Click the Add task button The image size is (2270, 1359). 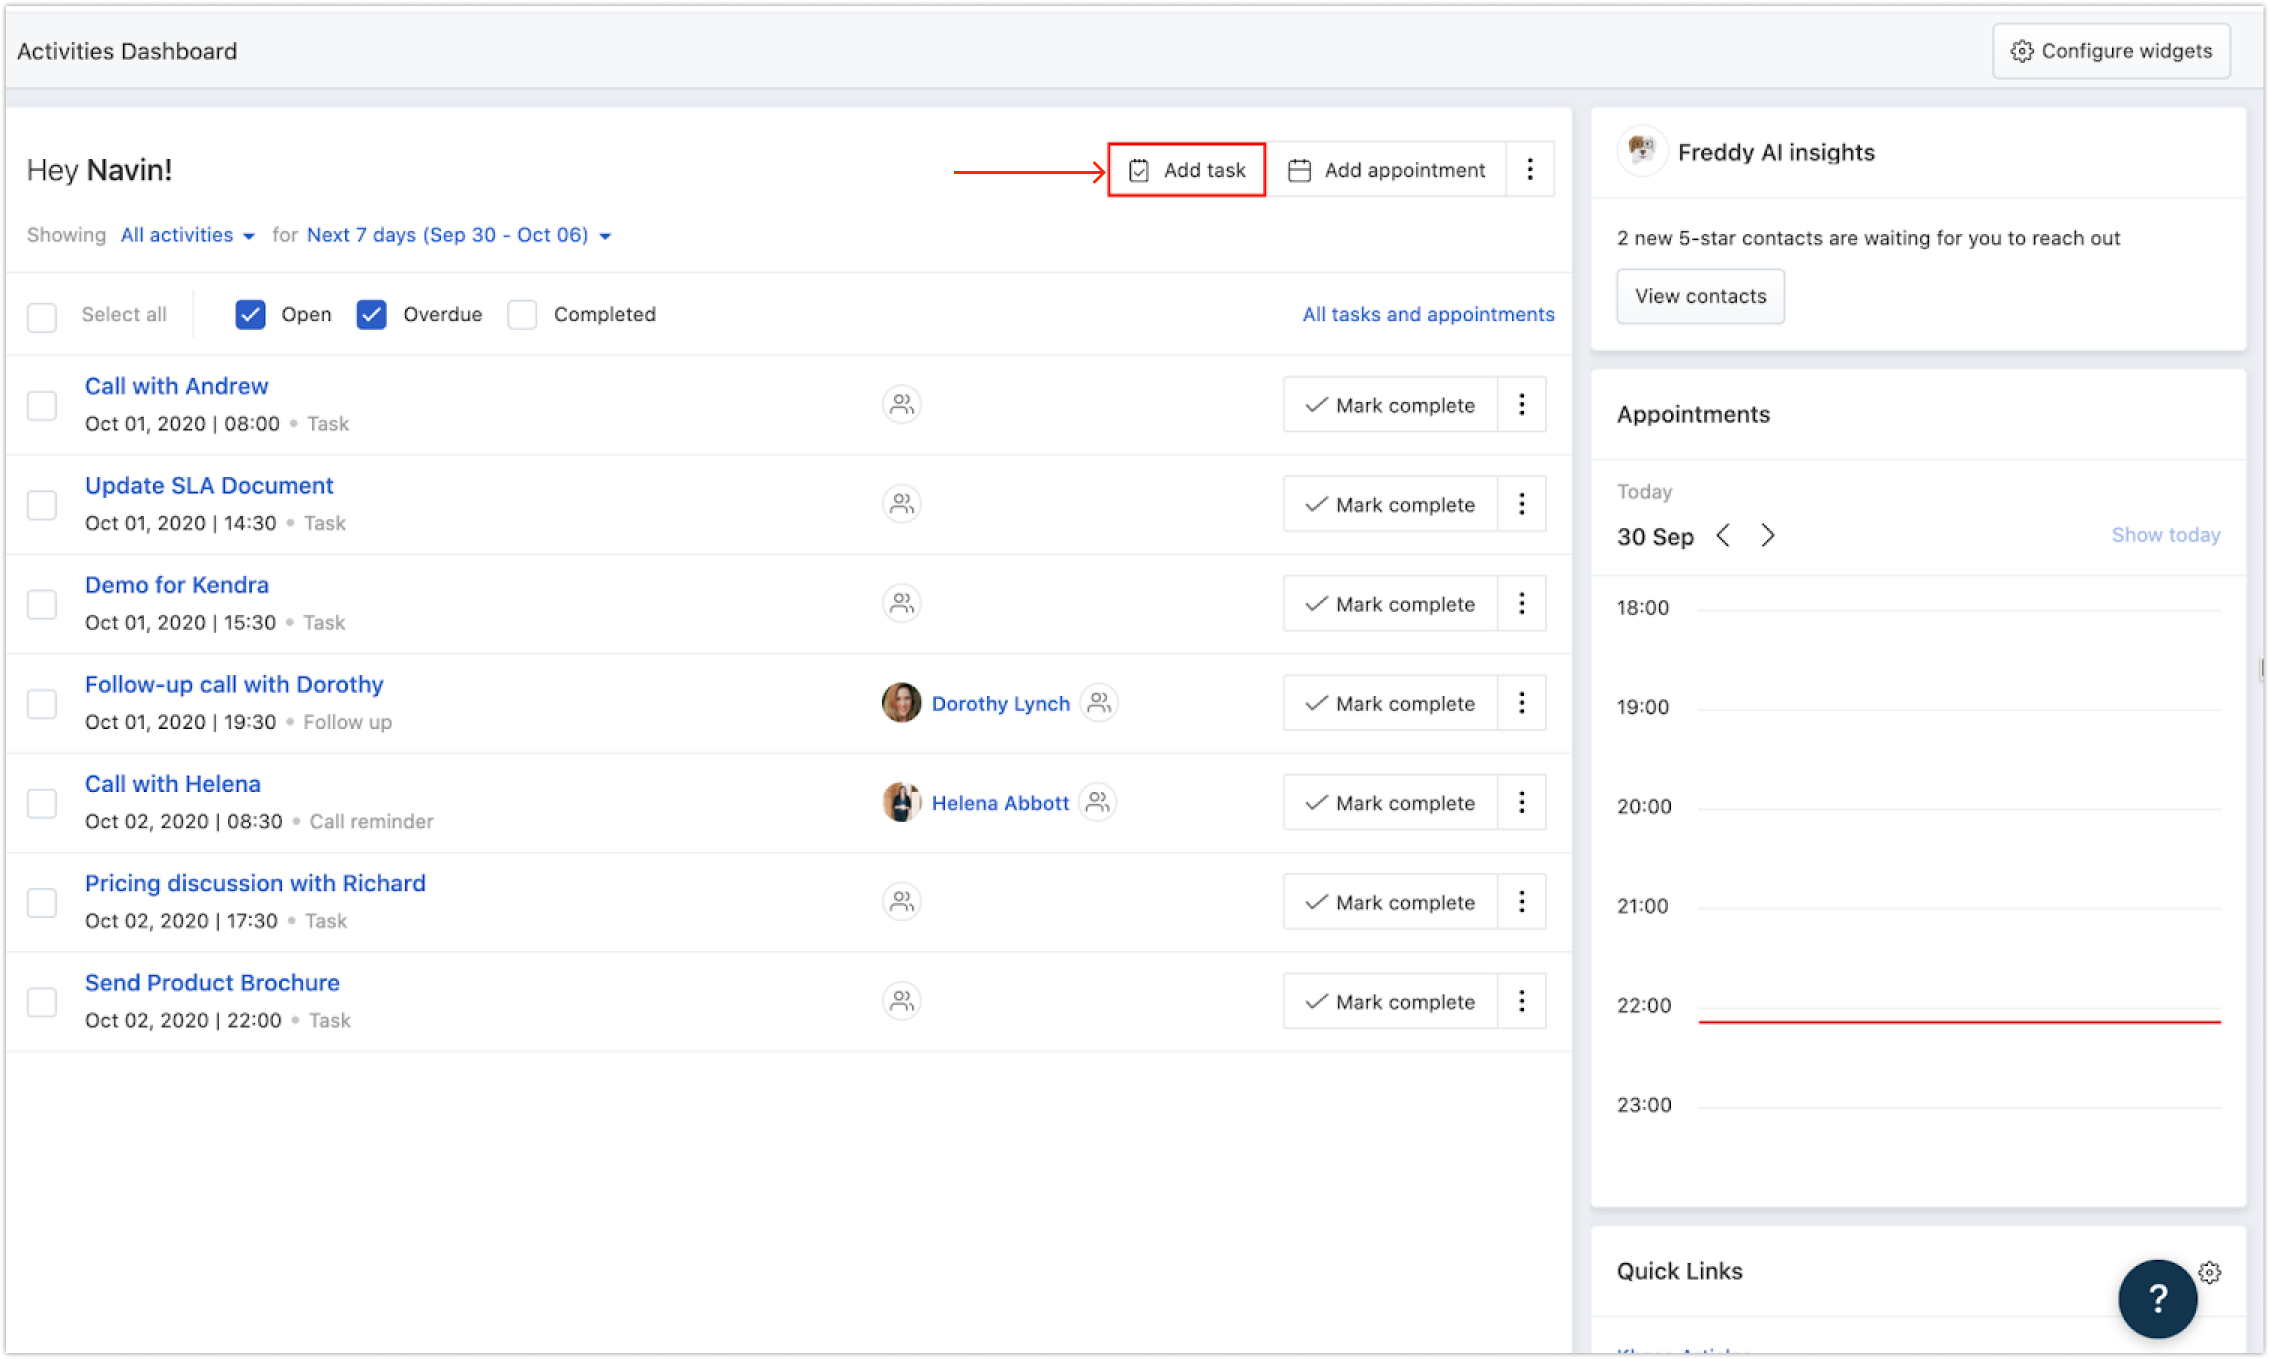click(x=1187, y=170)
